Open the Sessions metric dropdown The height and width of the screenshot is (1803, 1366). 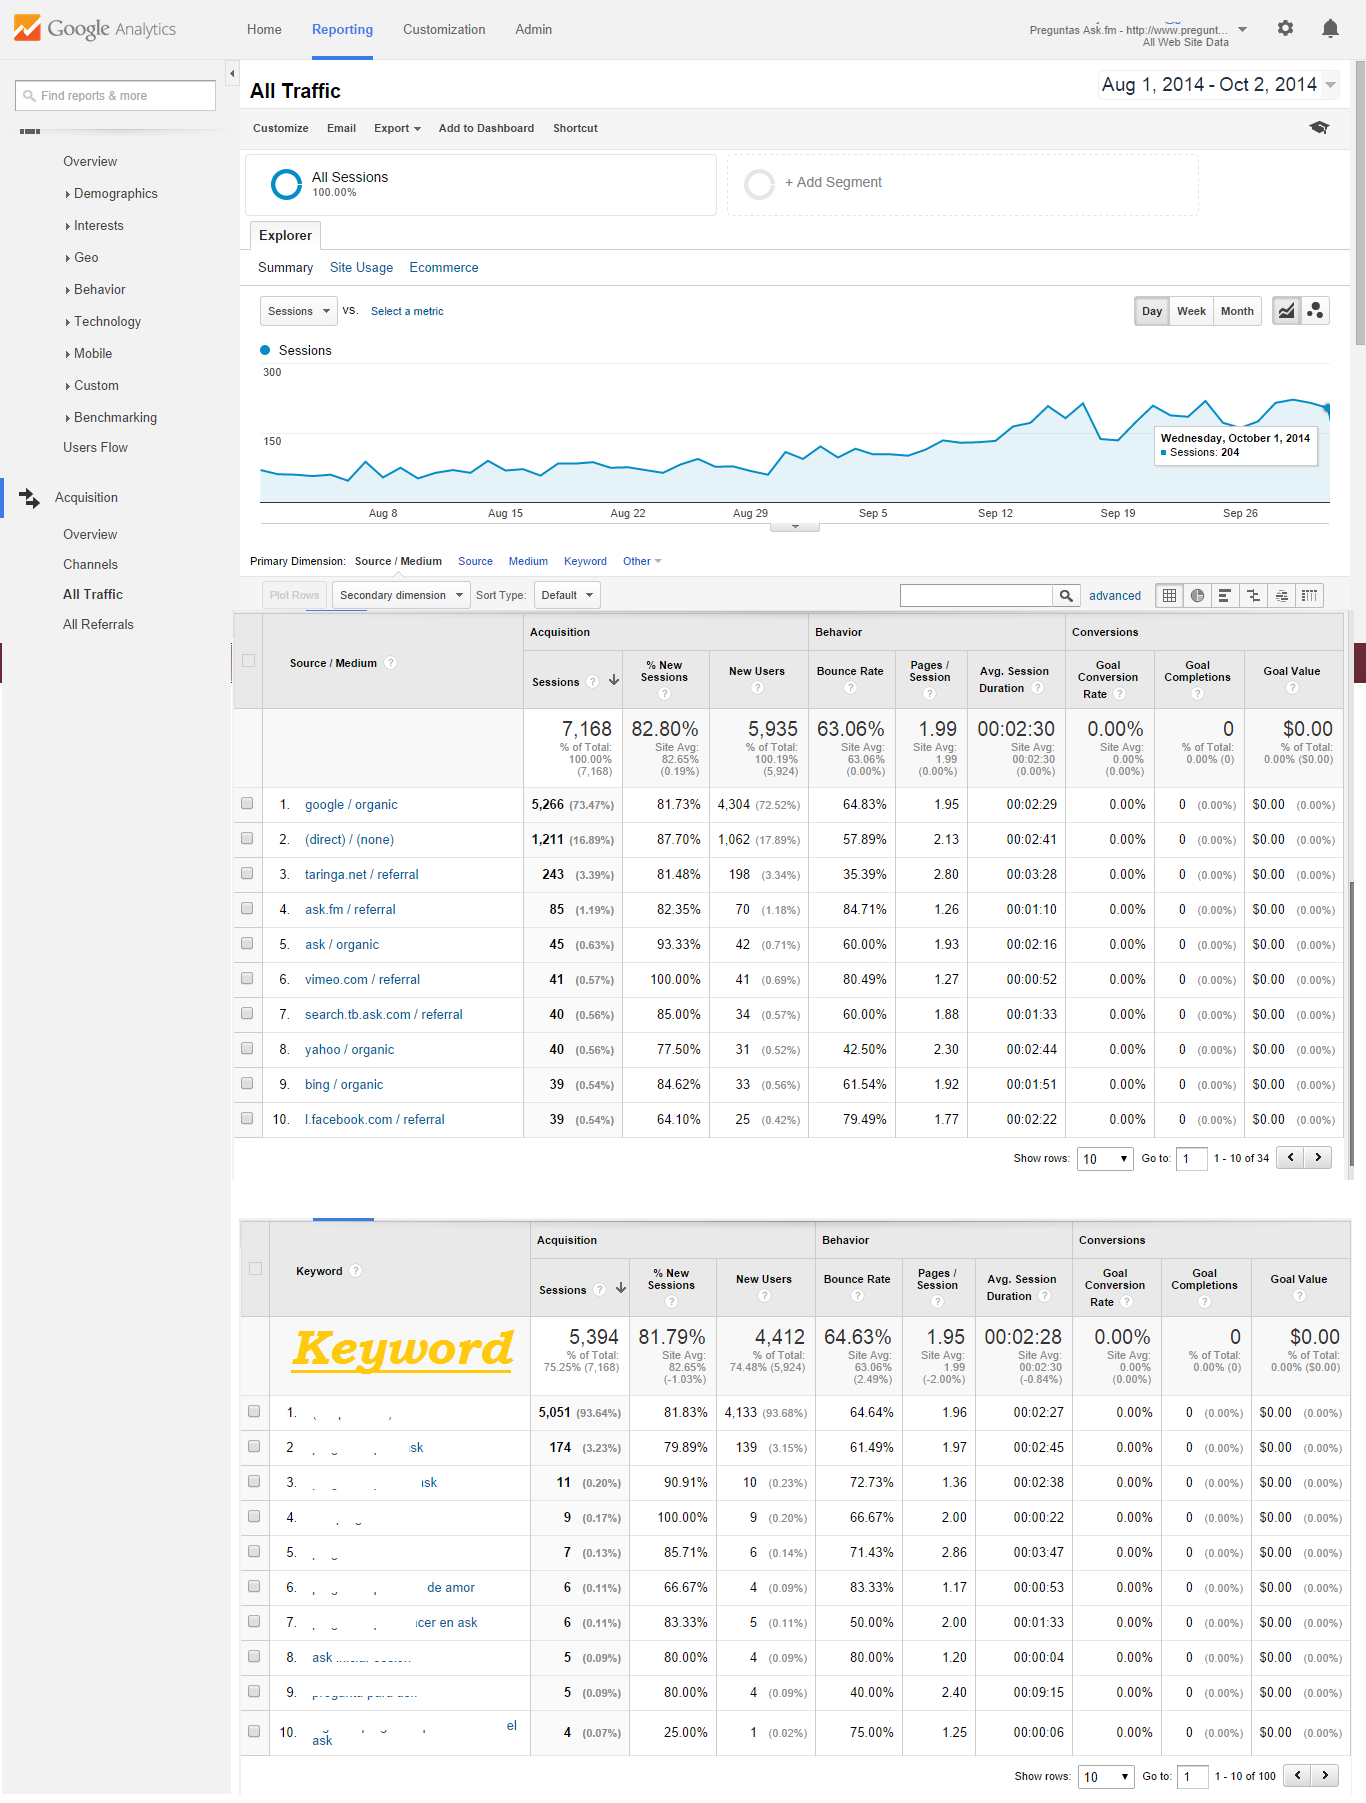(298, 311)
